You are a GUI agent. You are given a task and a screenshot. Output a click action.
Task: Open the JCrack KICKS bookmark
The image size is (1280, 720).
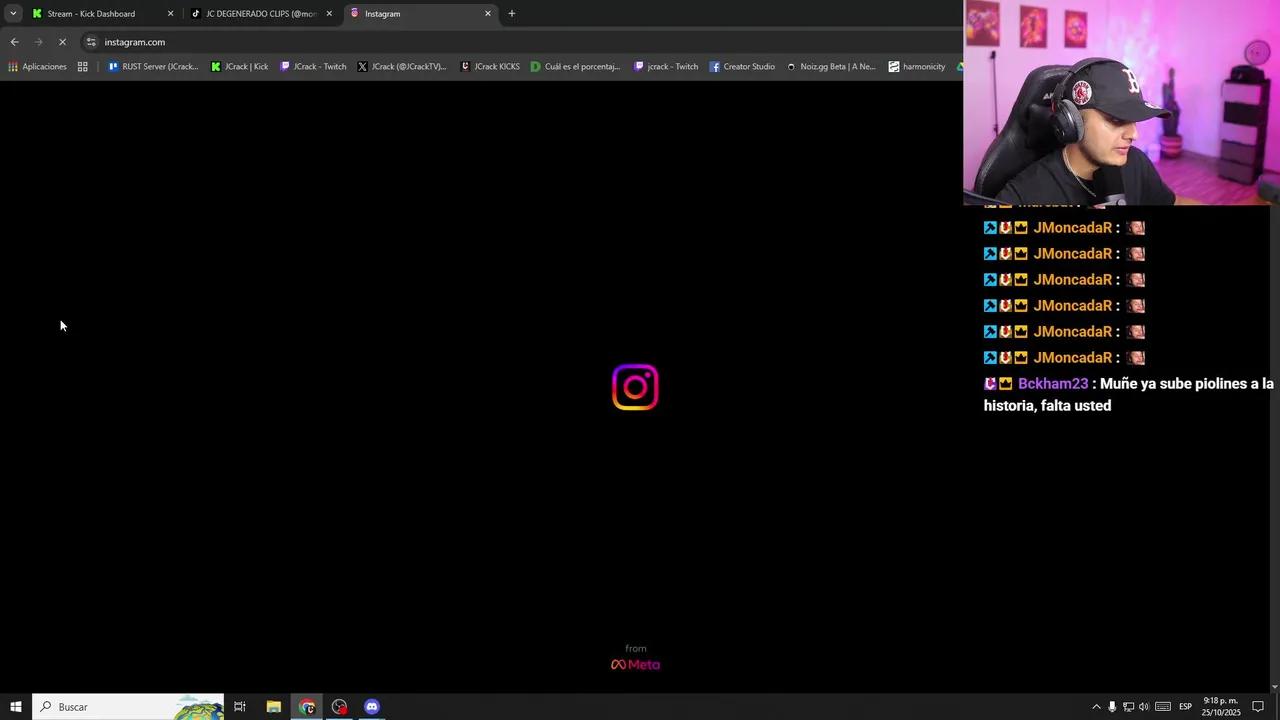click(490, 67)
